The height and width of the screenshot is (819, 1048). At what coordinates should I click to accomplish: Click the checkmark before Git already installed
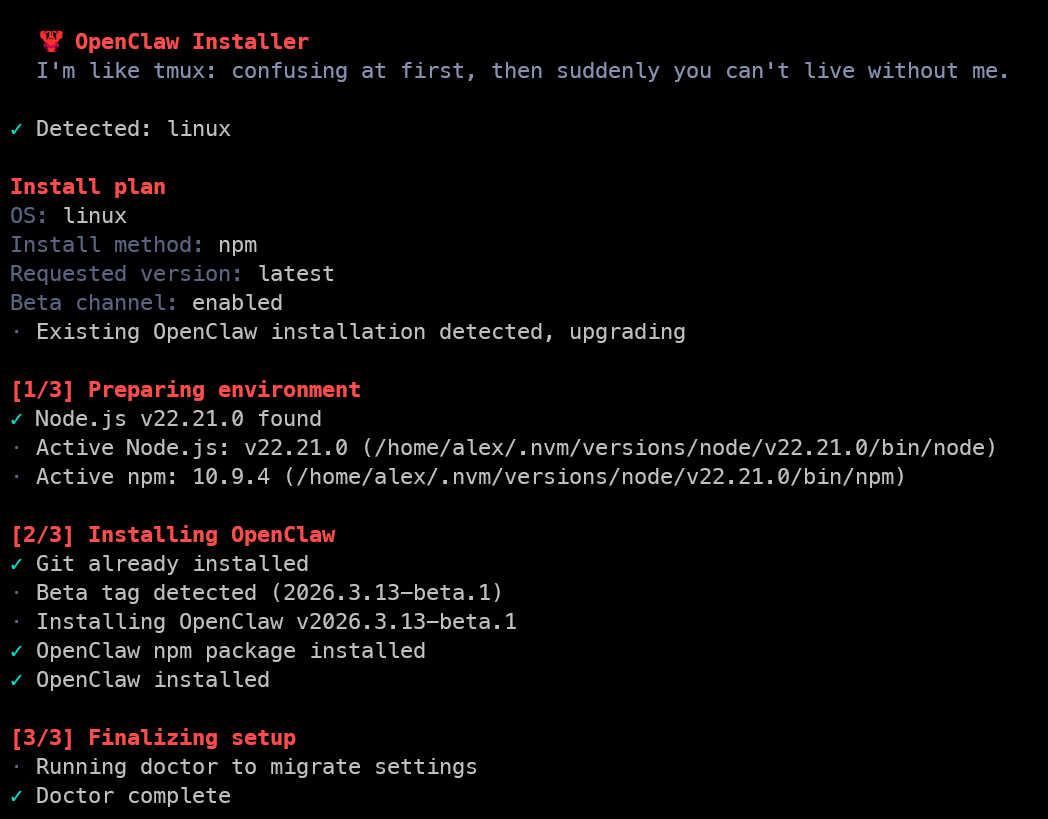click(17, 564)
